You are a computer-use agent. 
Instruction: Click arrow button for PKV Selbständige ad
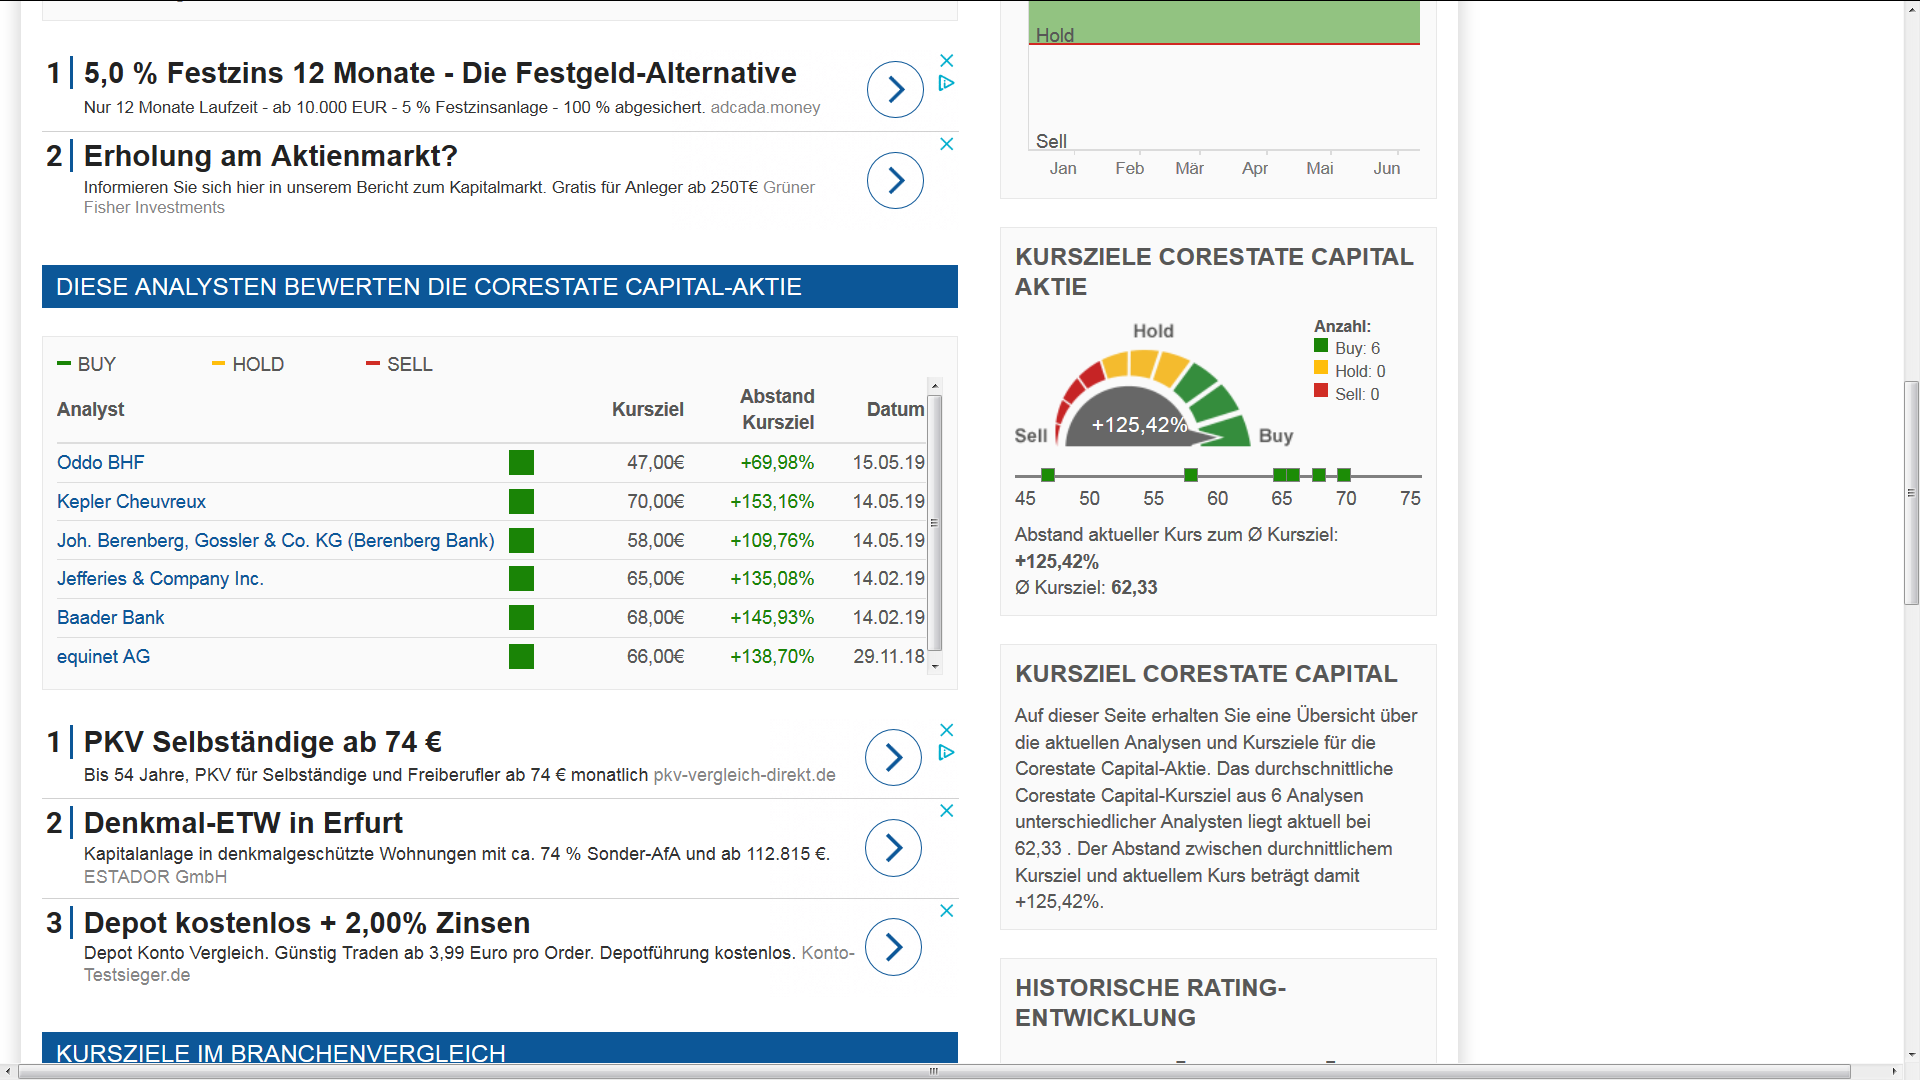pyautogui.click(x=893, y=758)
